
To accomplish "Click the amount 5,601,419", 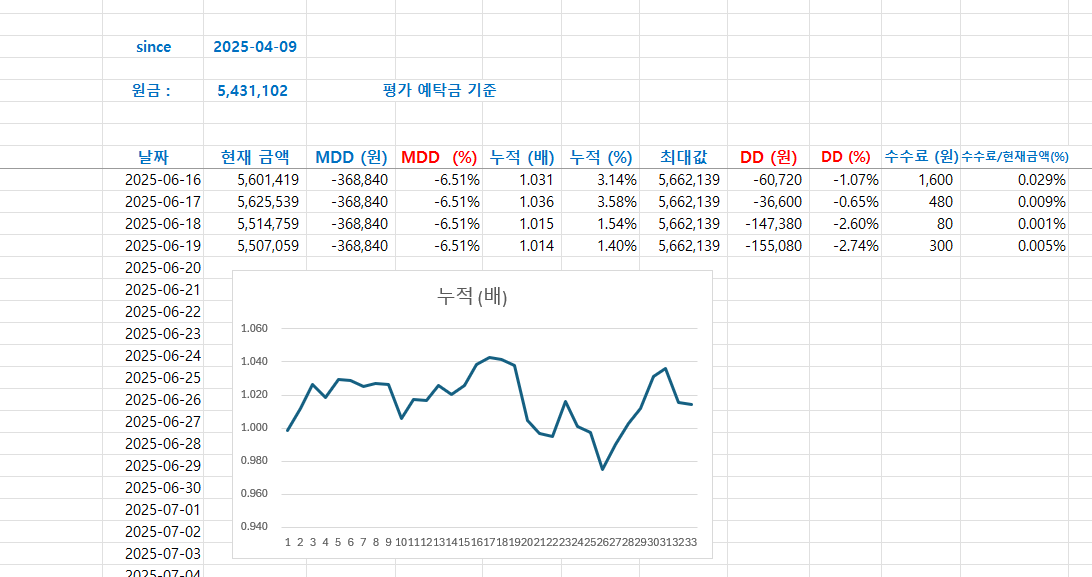I will click(268, 180).
